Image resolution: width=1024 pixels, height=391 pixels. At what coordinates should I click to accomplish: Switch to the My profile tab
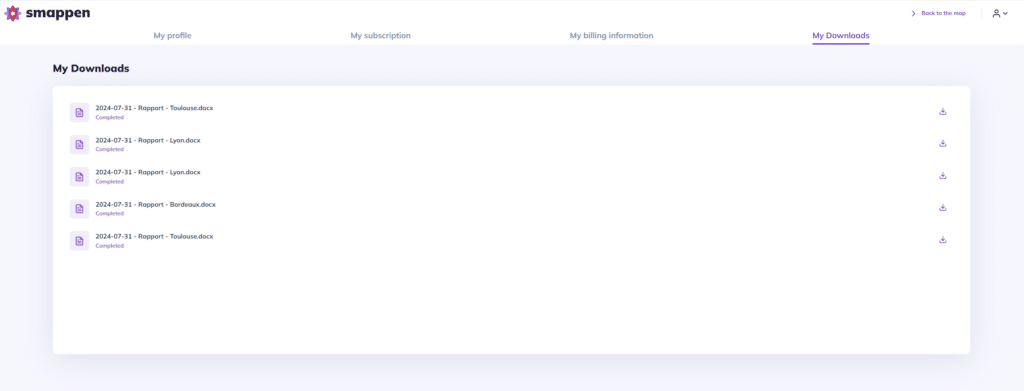click(x=172, y=35)
